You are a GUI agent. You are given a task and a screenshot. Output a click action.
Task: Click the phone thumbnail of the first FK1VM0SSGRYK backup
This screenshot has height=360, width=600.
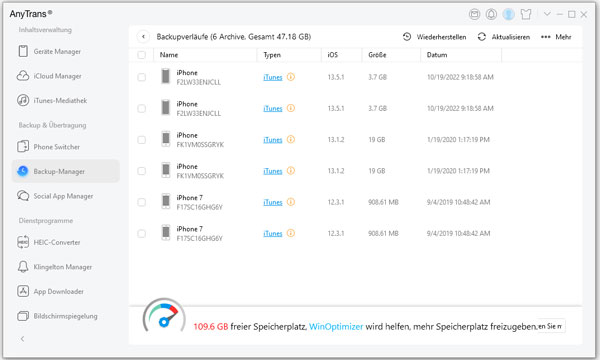point(165,139)
